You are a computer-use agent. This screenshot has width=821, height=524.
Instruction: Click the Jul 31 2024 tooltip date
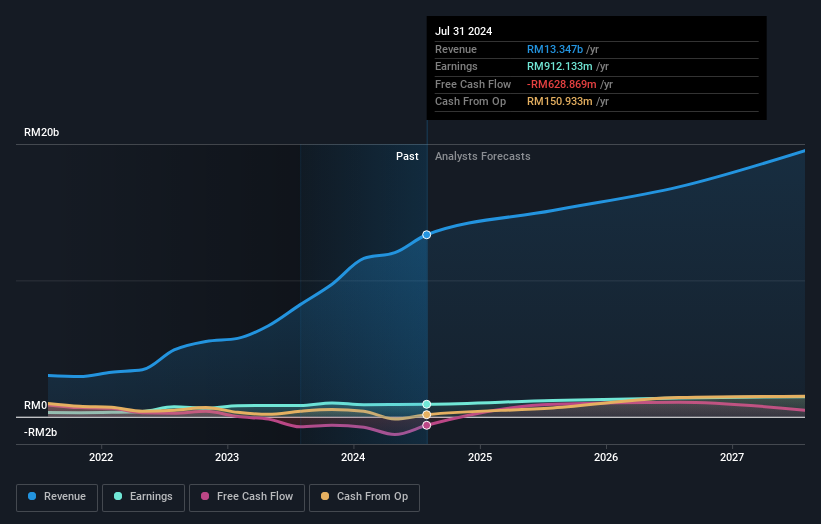[x=463, y=31]
